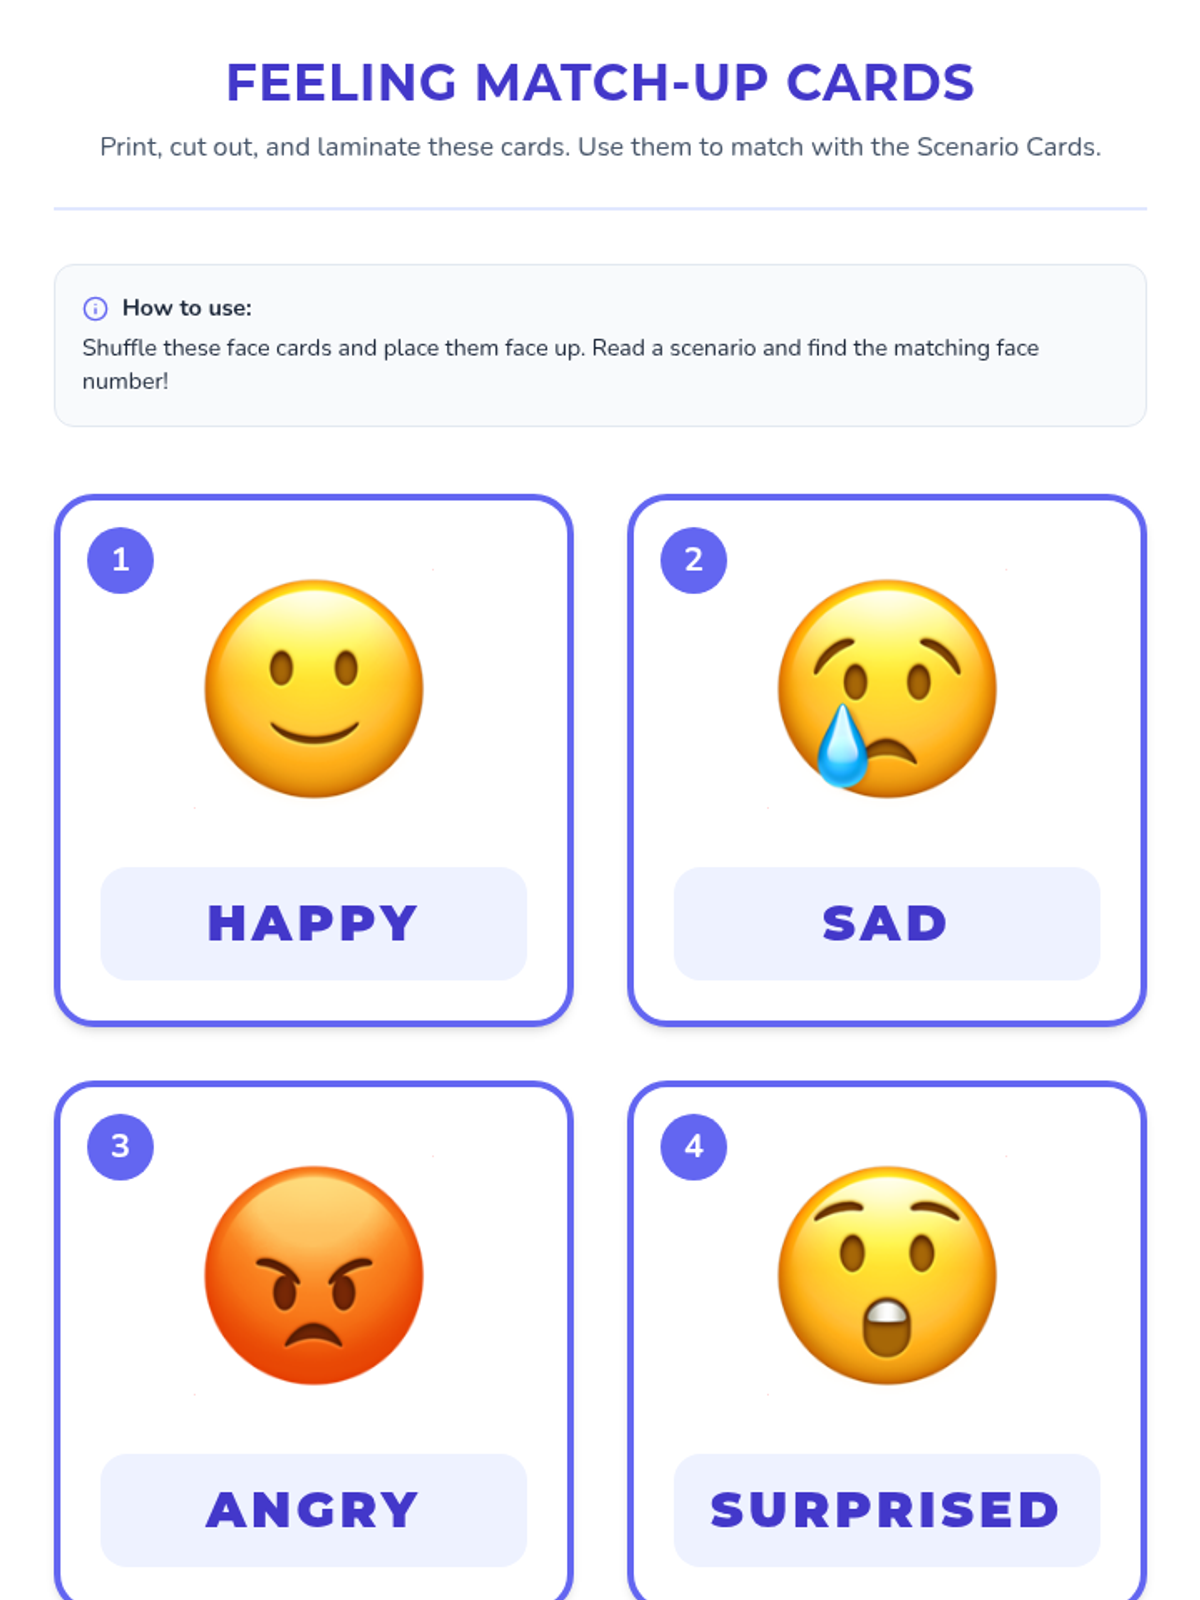Click the HAPPY label
1200x1600 pixels.
(x=313, y=924)
